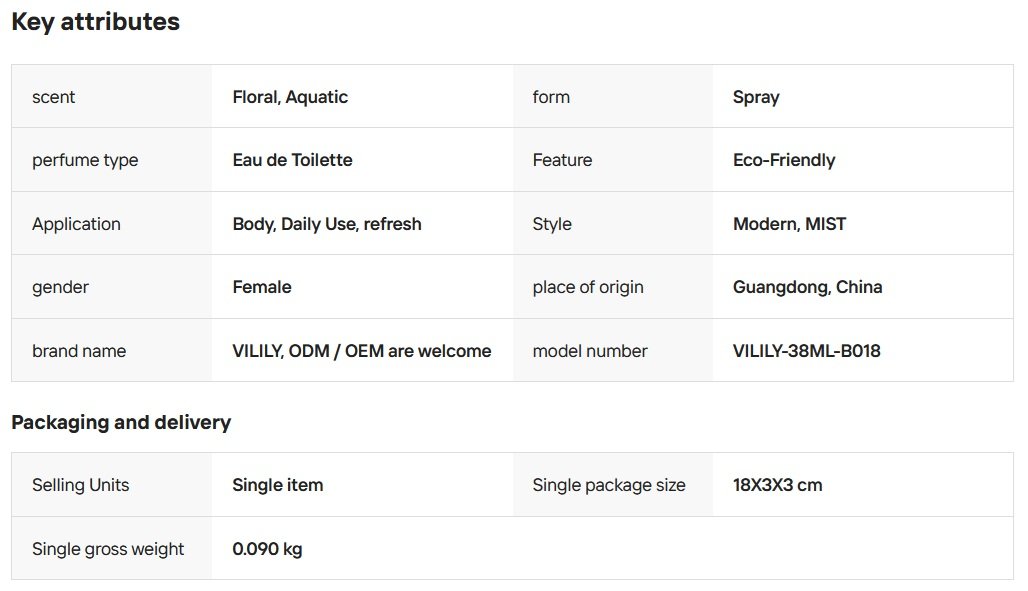Screen dimensions: 1028x591
Task: Click the Key attributes heading
Action: (96, 22)
